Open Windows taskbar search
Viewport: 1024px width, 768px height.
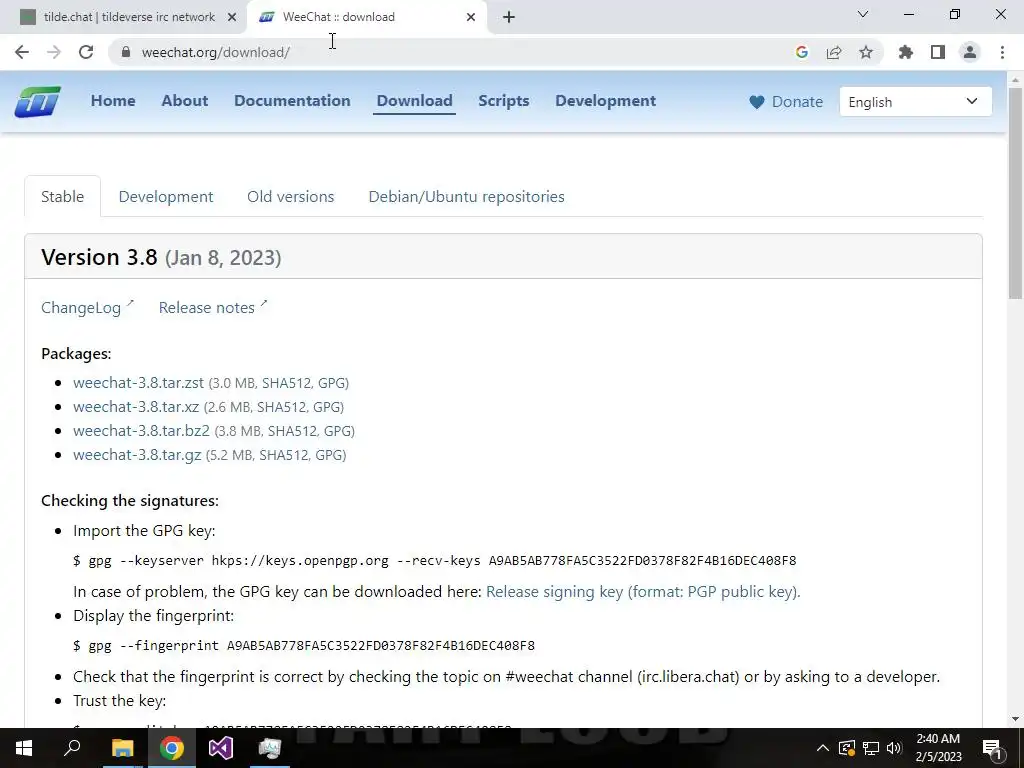[72, 748]
